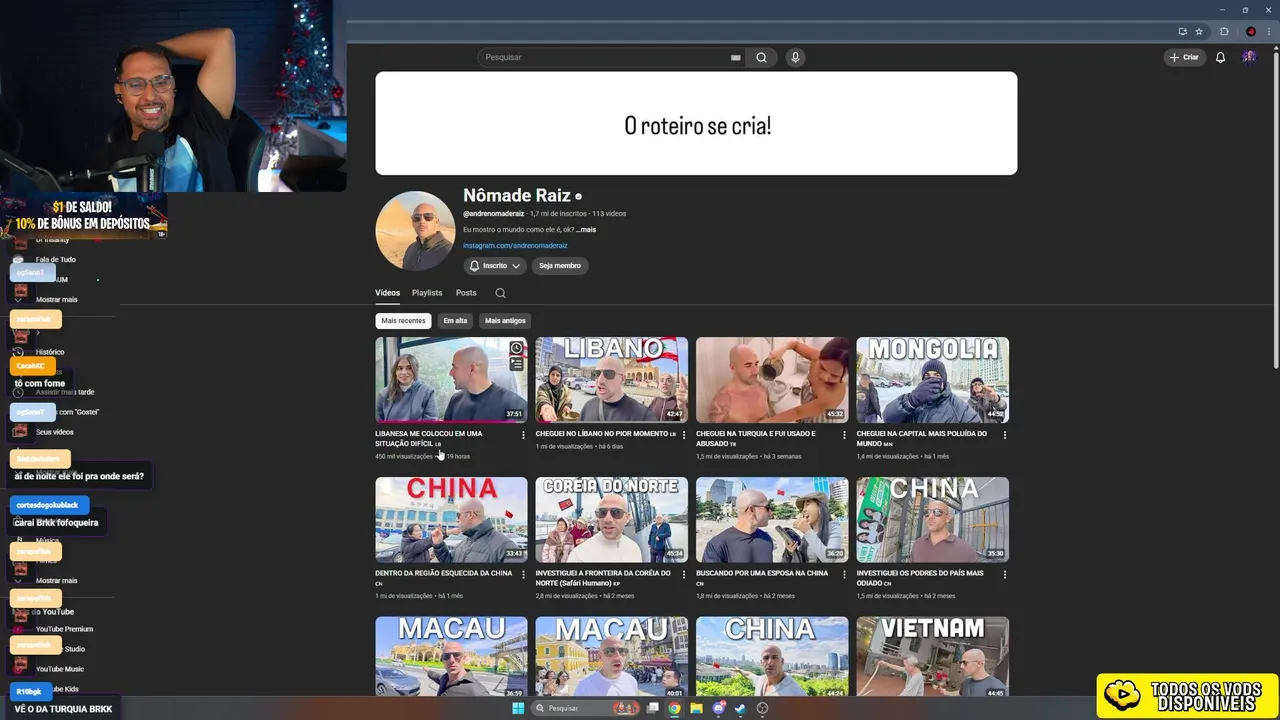1280x720 pixels.
Task: Switch to the Vídeos tab
Action: 387,293
